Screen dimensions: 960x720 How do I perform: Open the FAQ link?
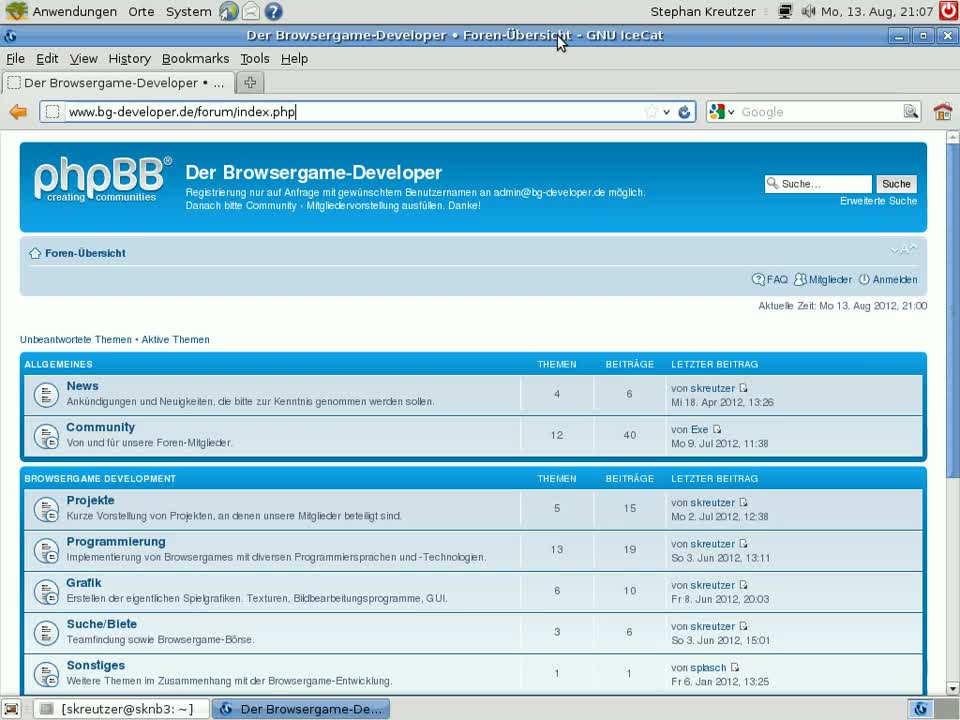[770, 279]
